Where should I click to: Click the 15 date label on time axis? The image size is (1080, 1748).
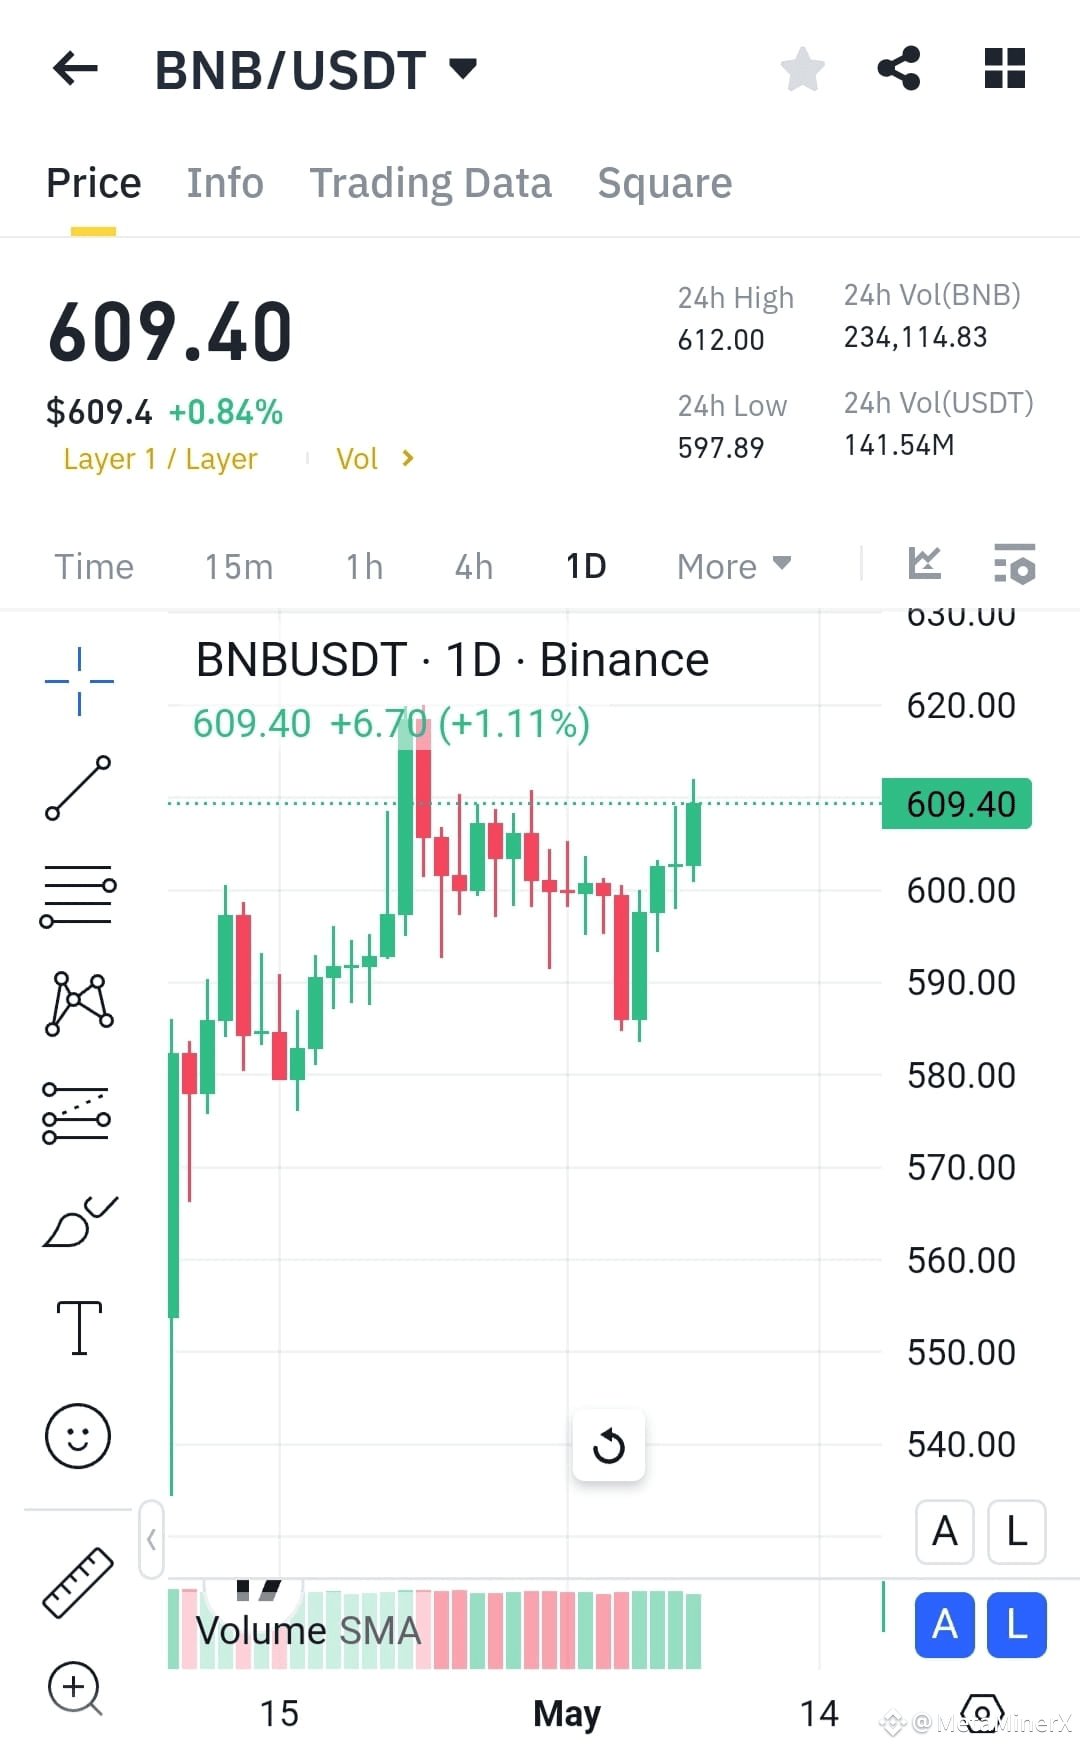point(279,1714)
